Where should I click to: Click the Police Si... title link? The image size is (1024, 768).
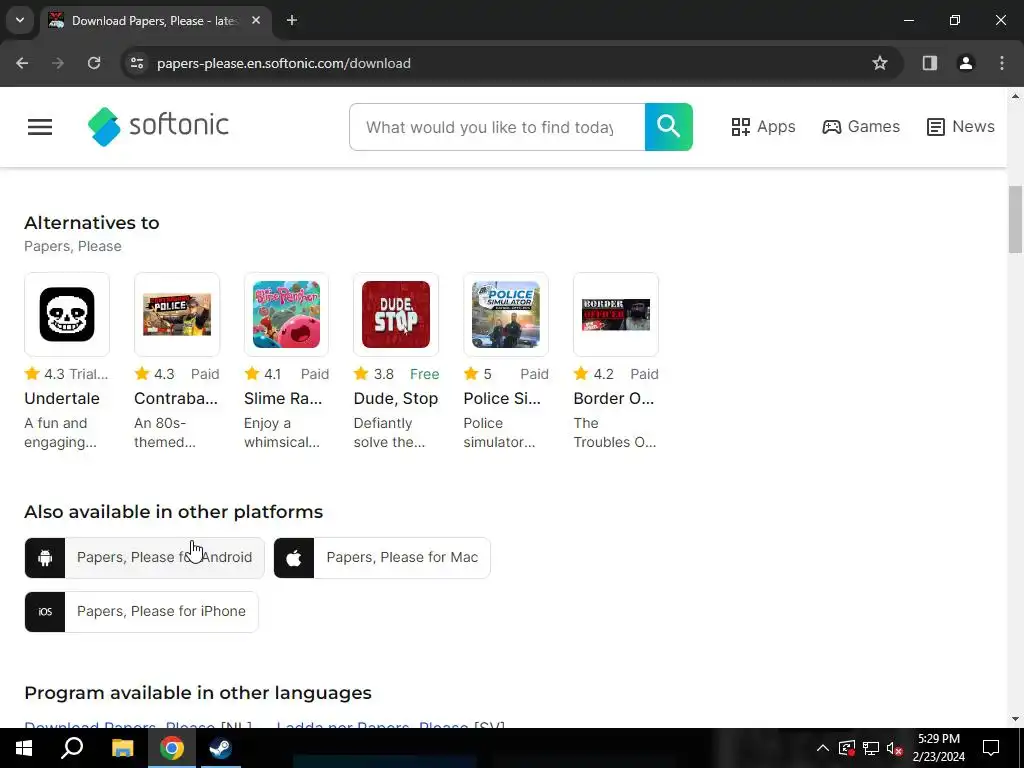pyautogui.click(x=502, y=398)
